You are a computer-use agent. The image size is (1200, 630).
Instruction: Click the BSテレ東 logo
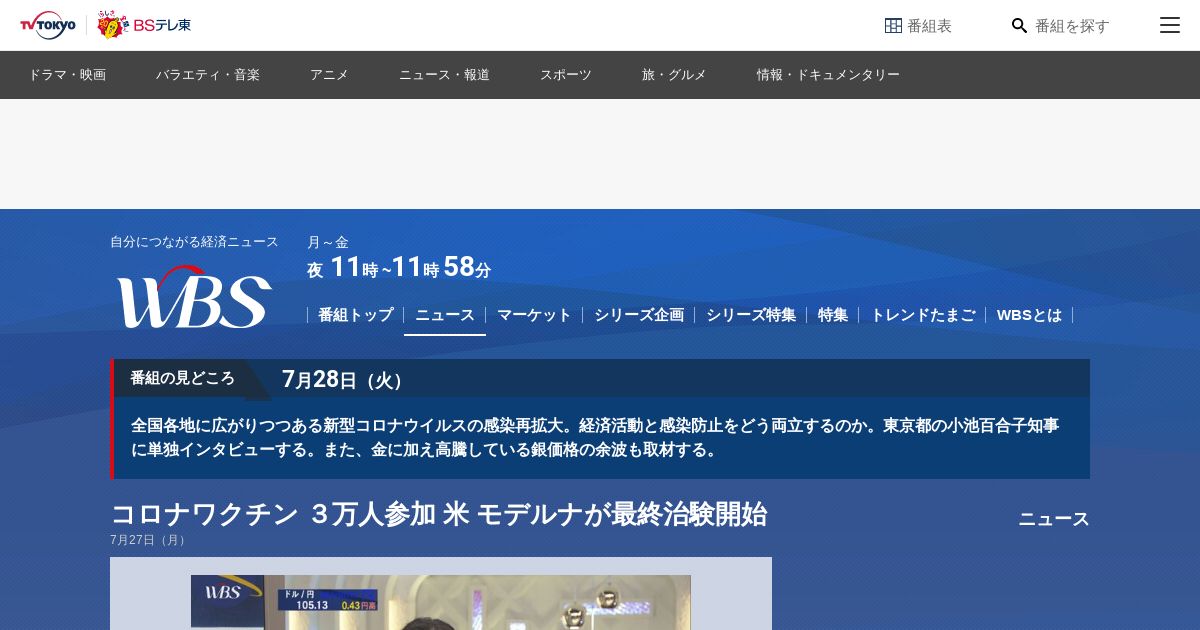(x=144, y=25)
